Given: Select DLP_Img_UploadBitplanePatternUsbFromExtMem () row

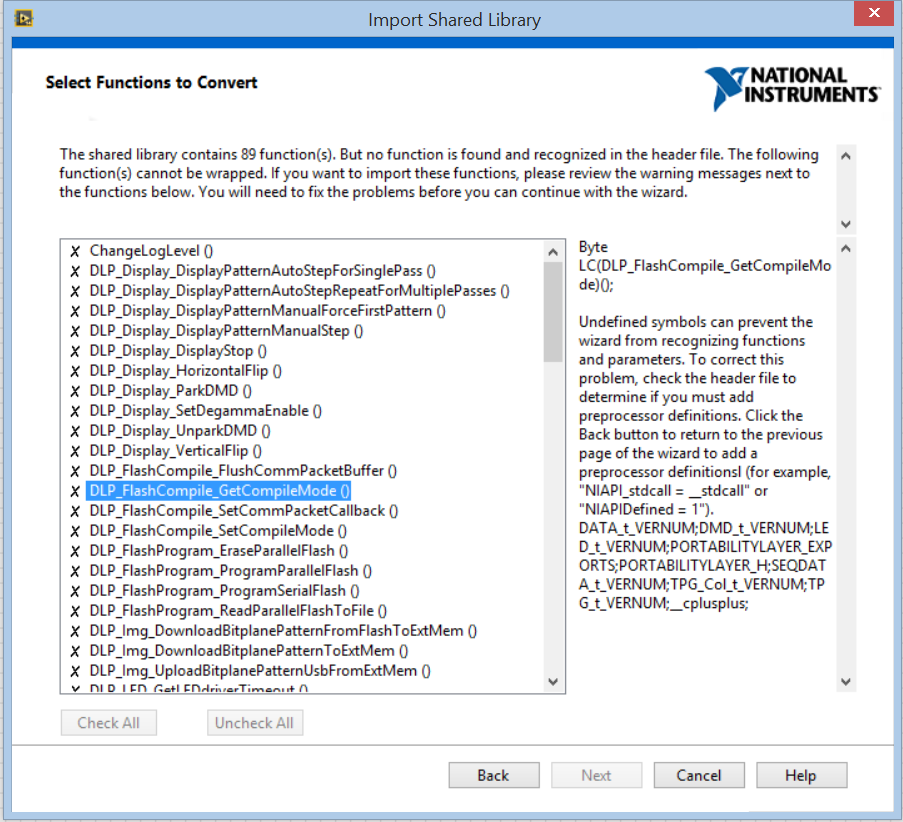Looking at the screenshot, I should [x=260, y=671].
